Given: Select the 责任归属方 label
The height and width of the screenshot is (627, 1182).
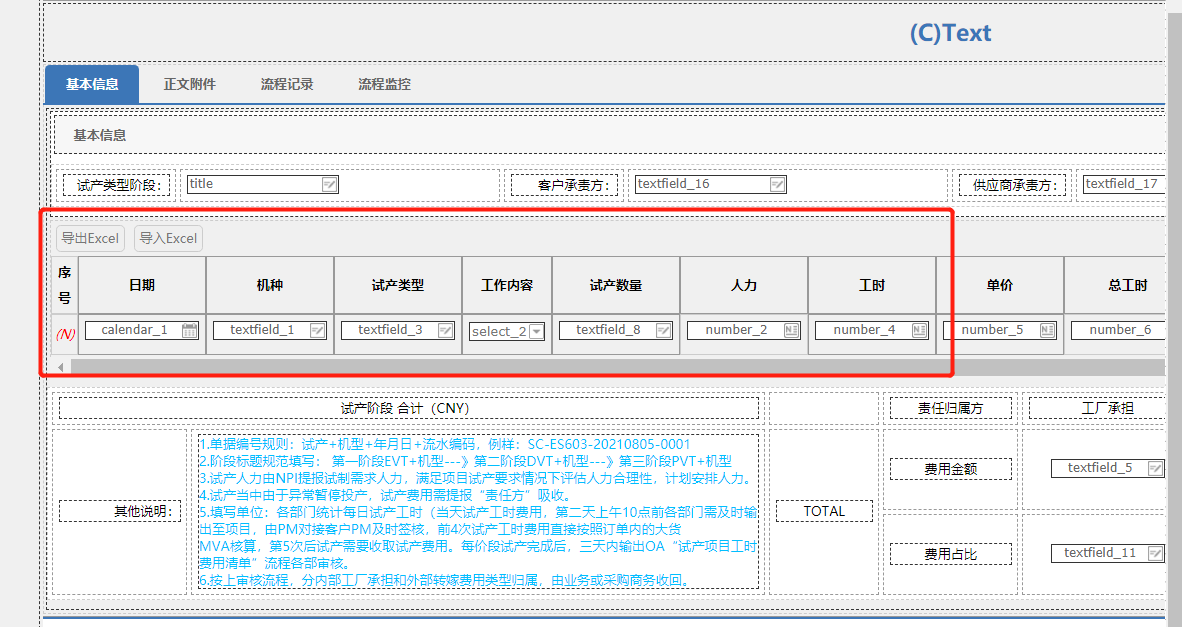Looking at the screenshot, I should [x=950, y=408].
